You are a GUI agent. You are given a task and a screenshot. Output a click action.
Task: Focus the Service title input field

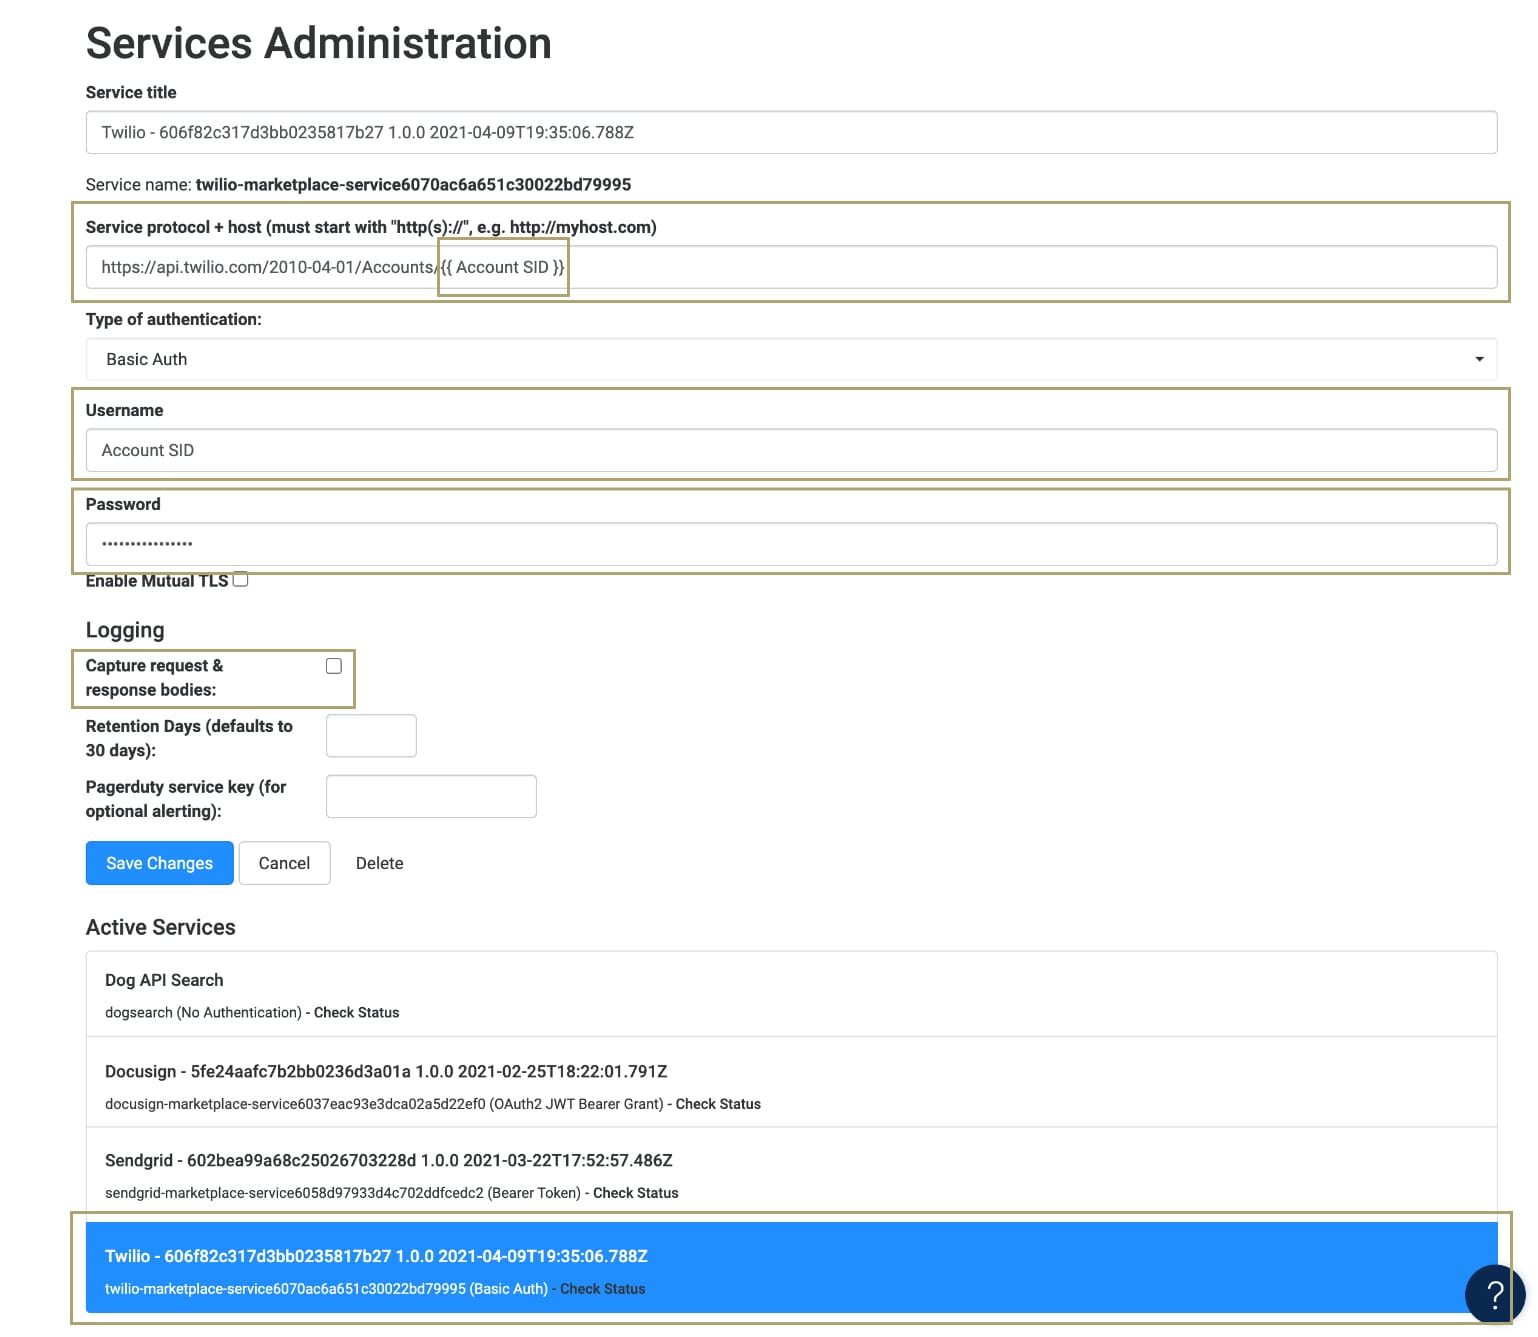791,132
